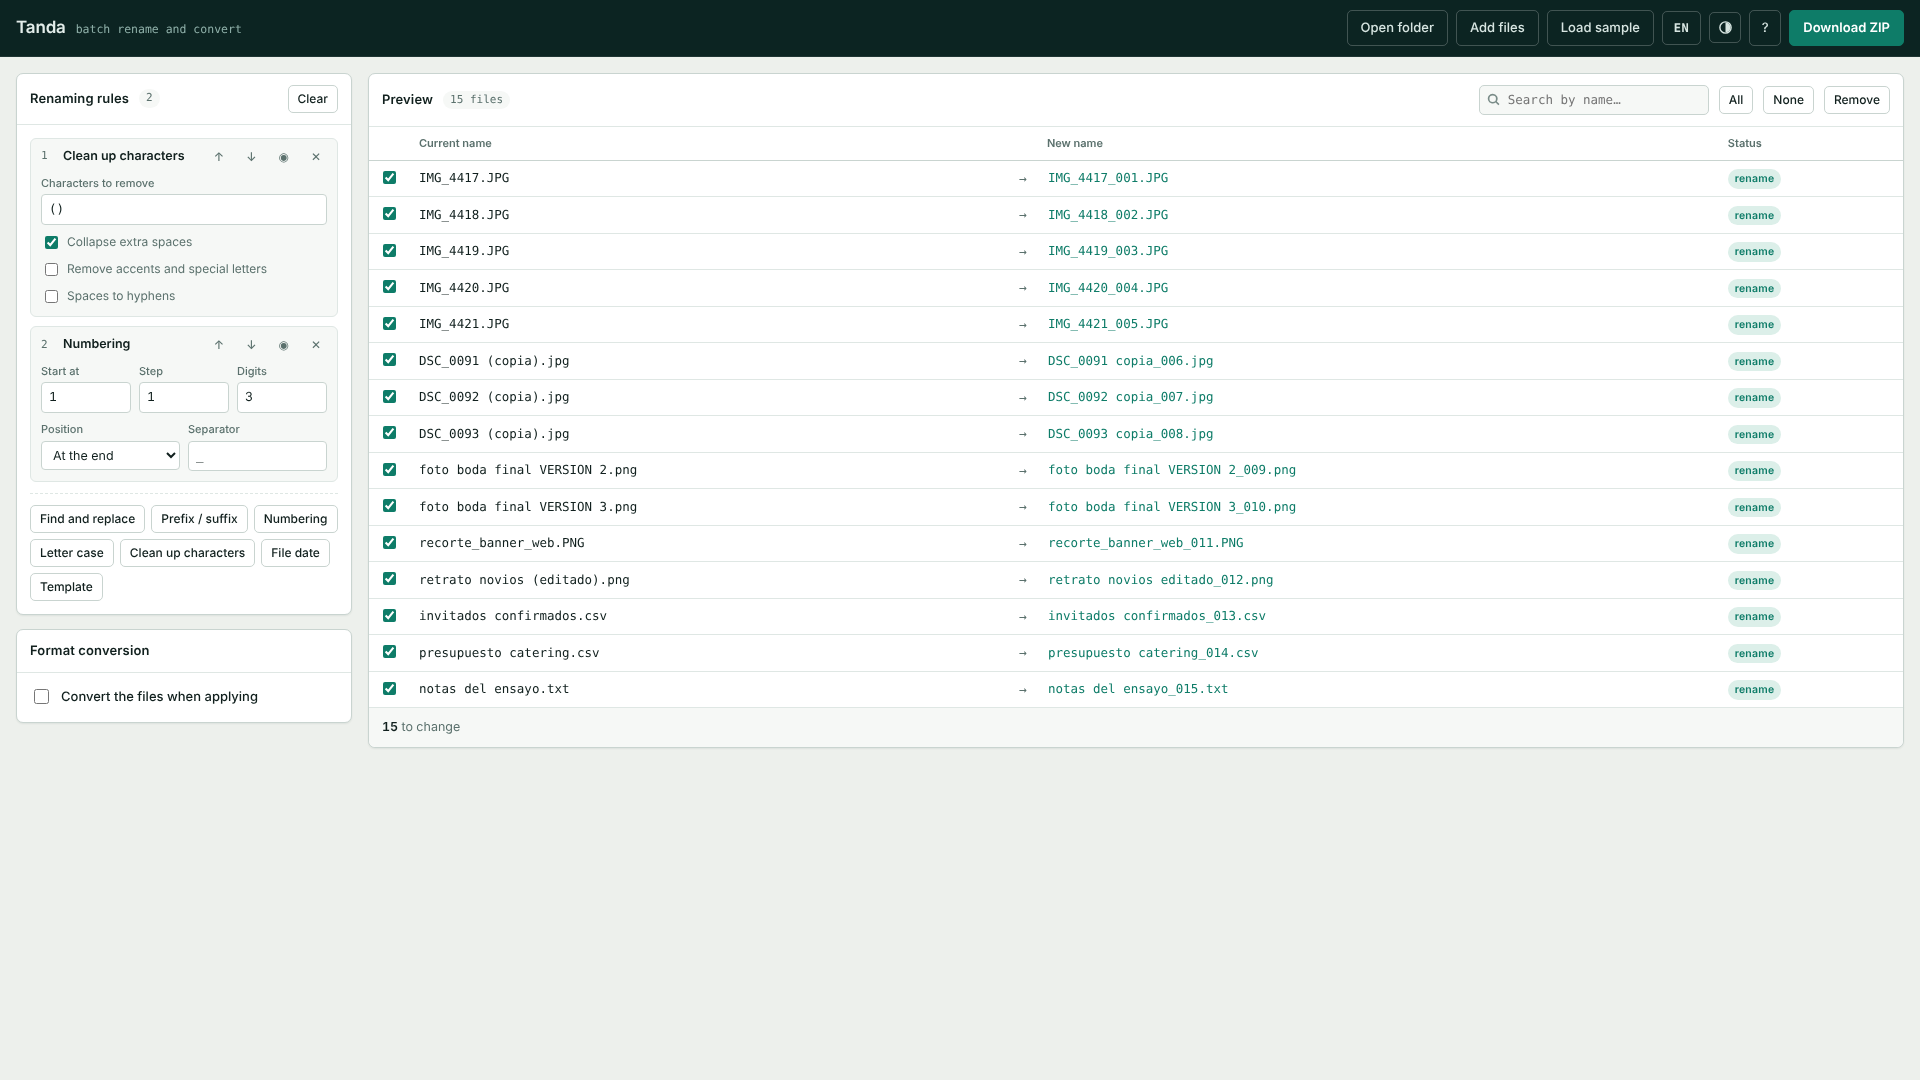Move the Numbering rule up

(219, 345)
